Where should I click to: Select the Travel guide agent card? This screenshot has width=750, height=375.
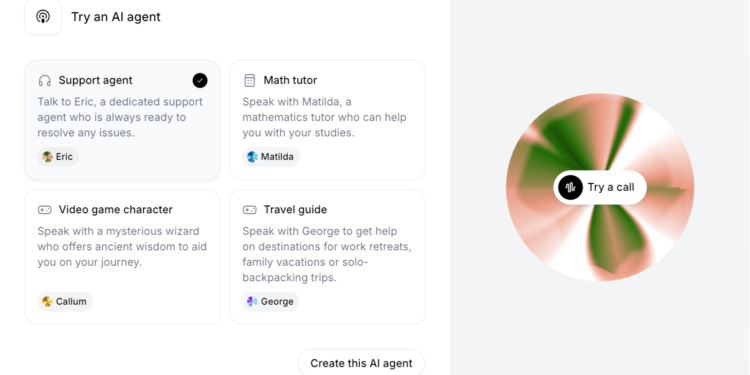click(327, 257)
